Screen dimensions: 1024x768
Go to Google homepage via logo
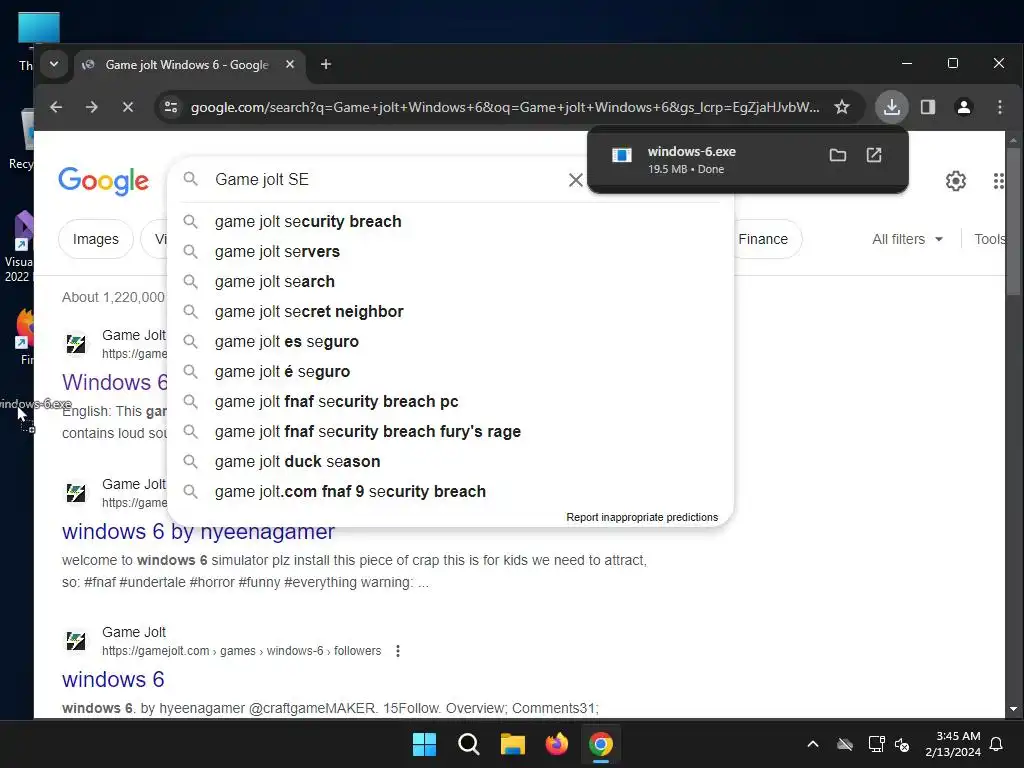click(x=103, y=181)
